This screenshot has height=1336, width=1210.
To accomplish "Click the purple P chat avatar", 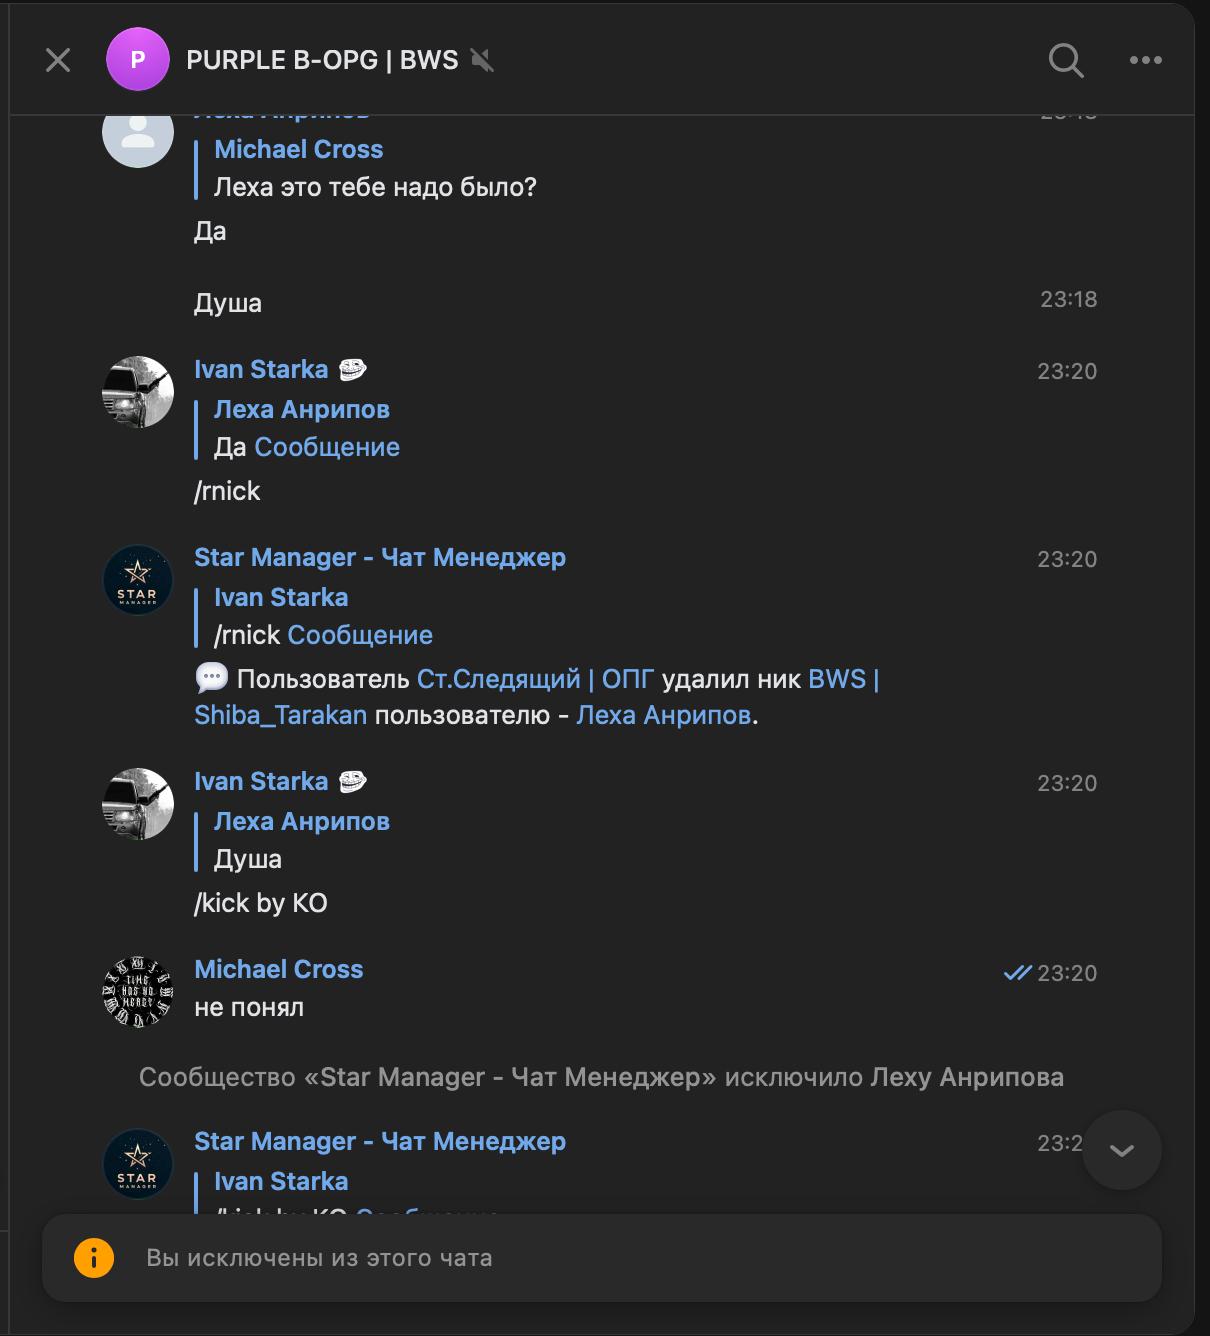I will pos(137,60).
